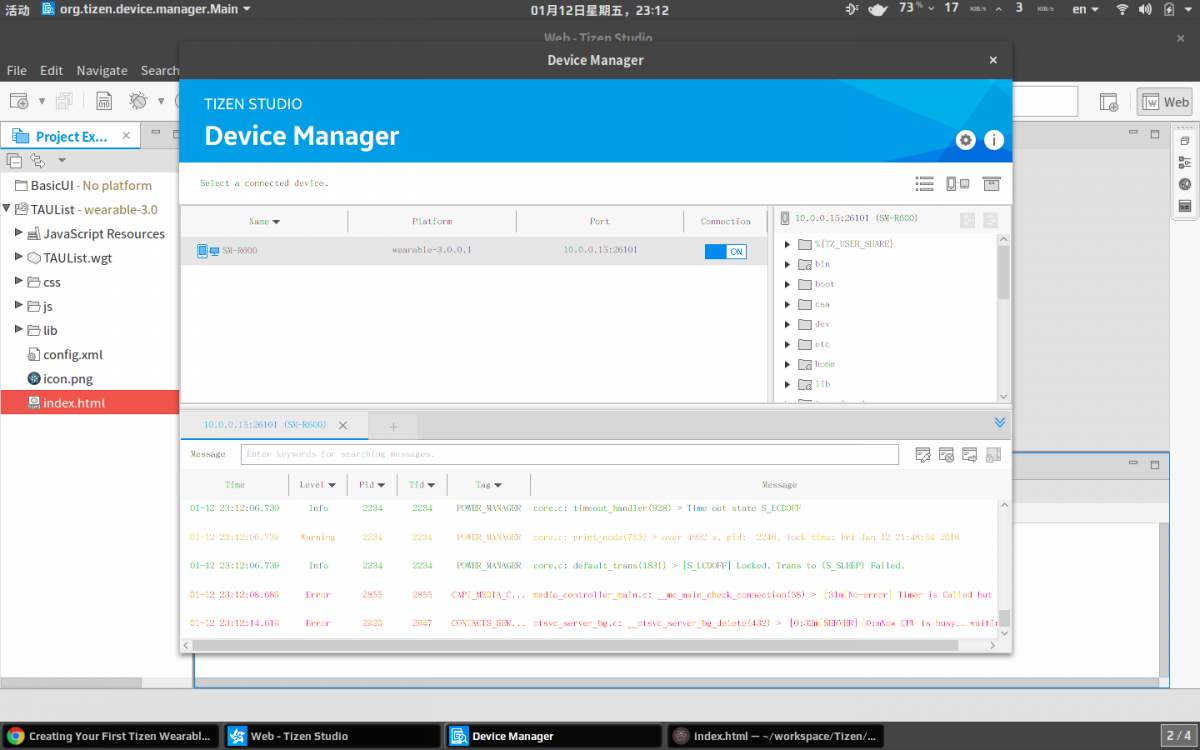The image size is (1200, 750).
Task: Select the 10.0.0.15:26101 (SM-R600) log tab
Action: pyautogui.click(x=264, y=425)
